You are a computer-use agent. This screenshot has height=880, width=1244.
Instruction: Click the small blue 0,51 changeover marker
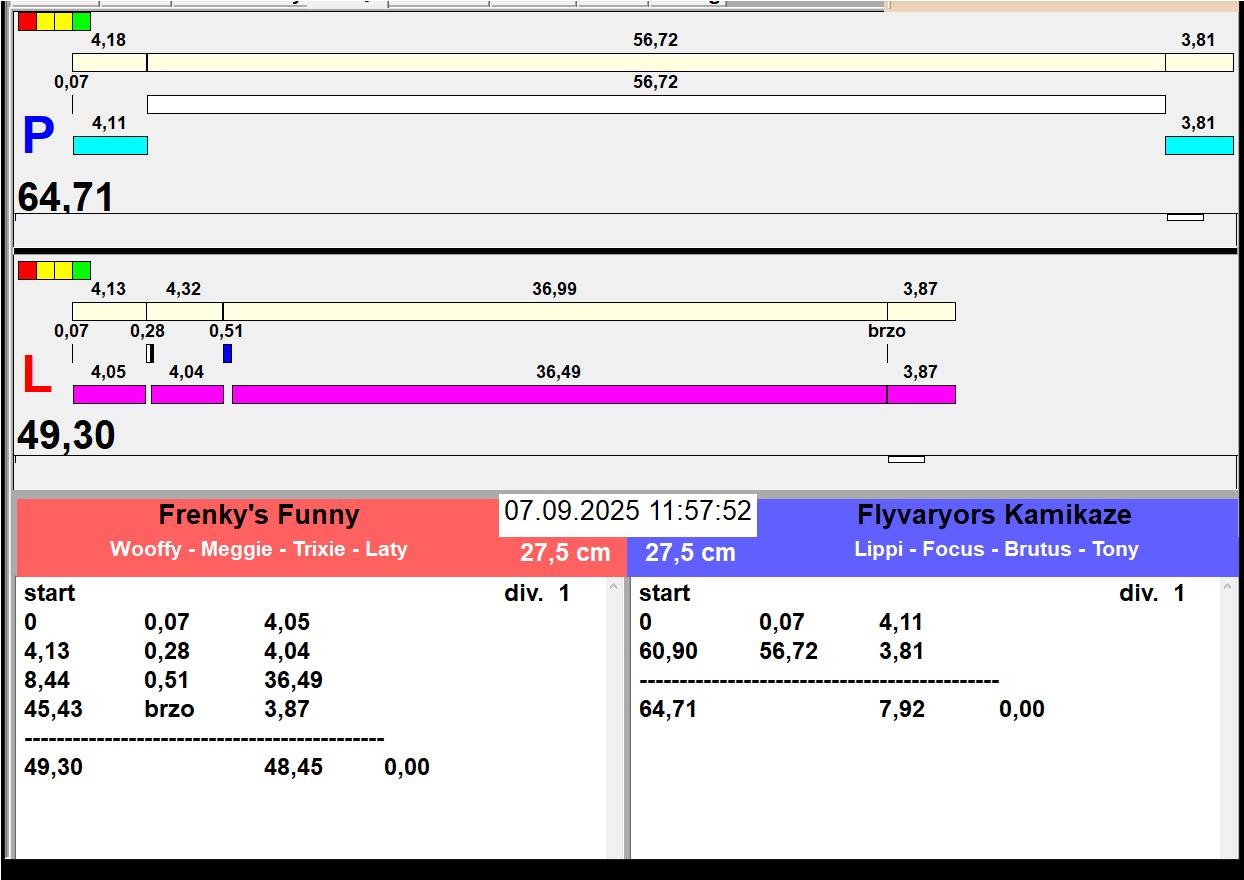point(227,353)
